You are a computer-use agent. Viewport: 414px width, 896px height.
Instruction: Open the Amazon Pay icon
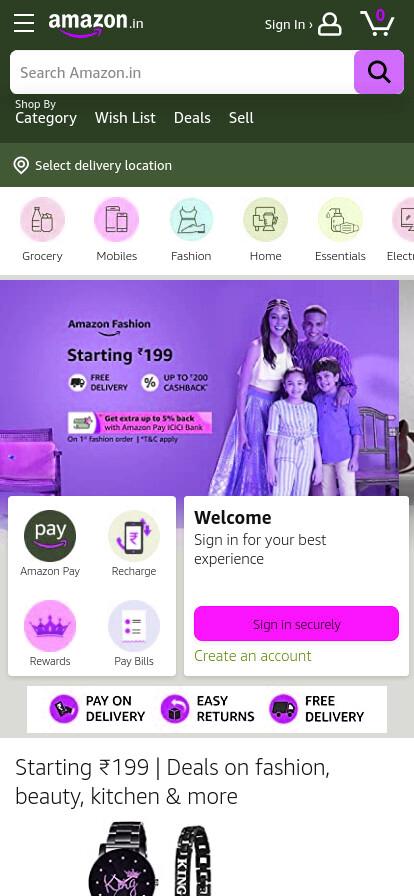pyautogui.click(x=50, y=536)
